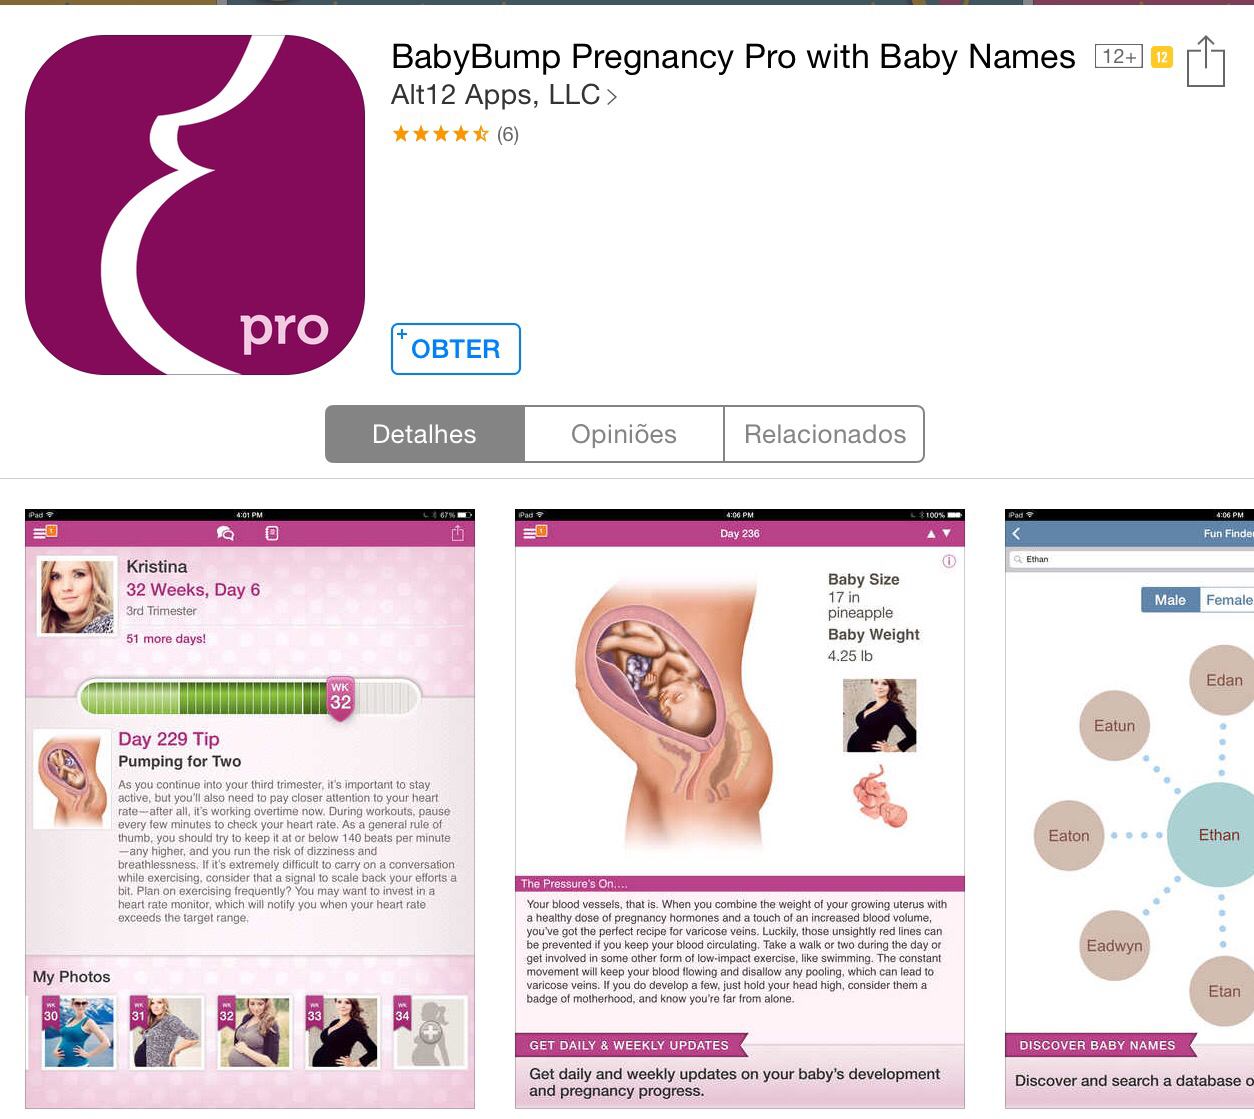
Task: Open the star ratings with 6 reviews
Action: pos(455,134)
